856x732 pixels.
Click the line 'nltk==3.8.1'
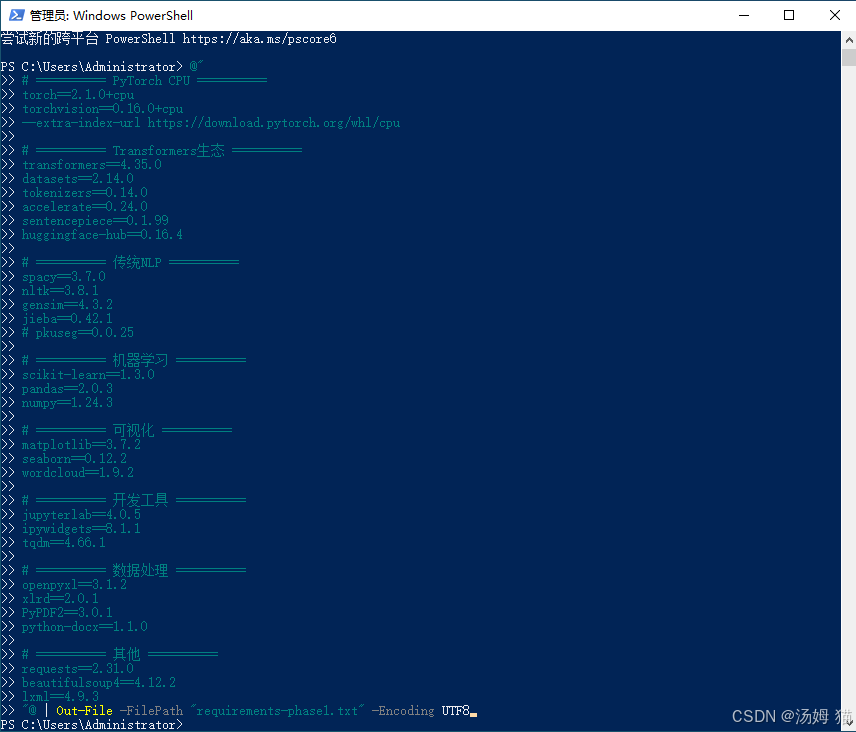[x=60, y=290]
